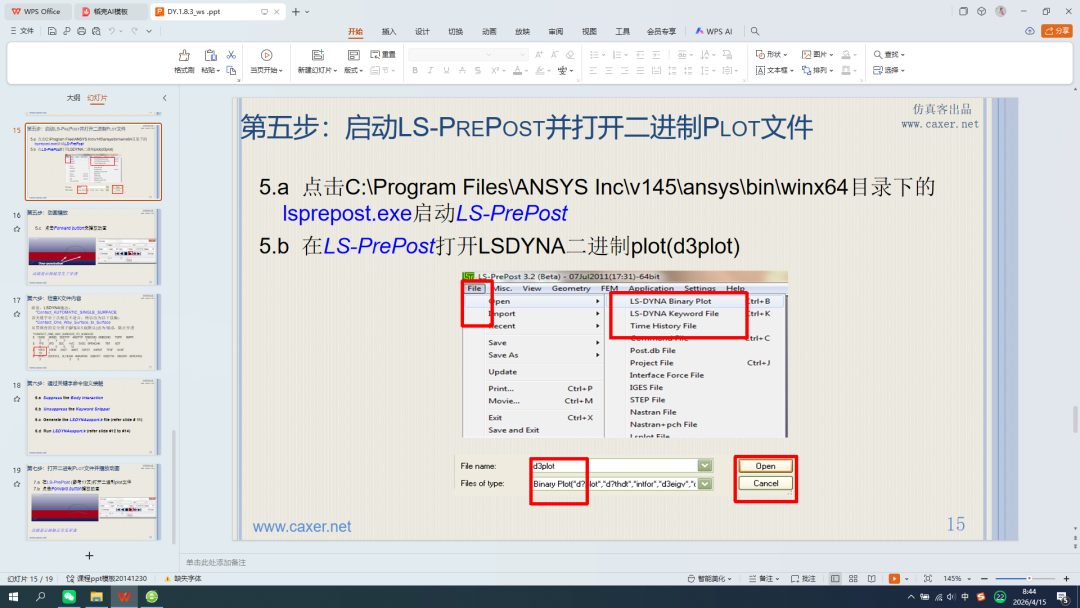Open the Design (设计) ribbon tab
The width and height of the screenshot is (1080, 608).
(422, 31)
